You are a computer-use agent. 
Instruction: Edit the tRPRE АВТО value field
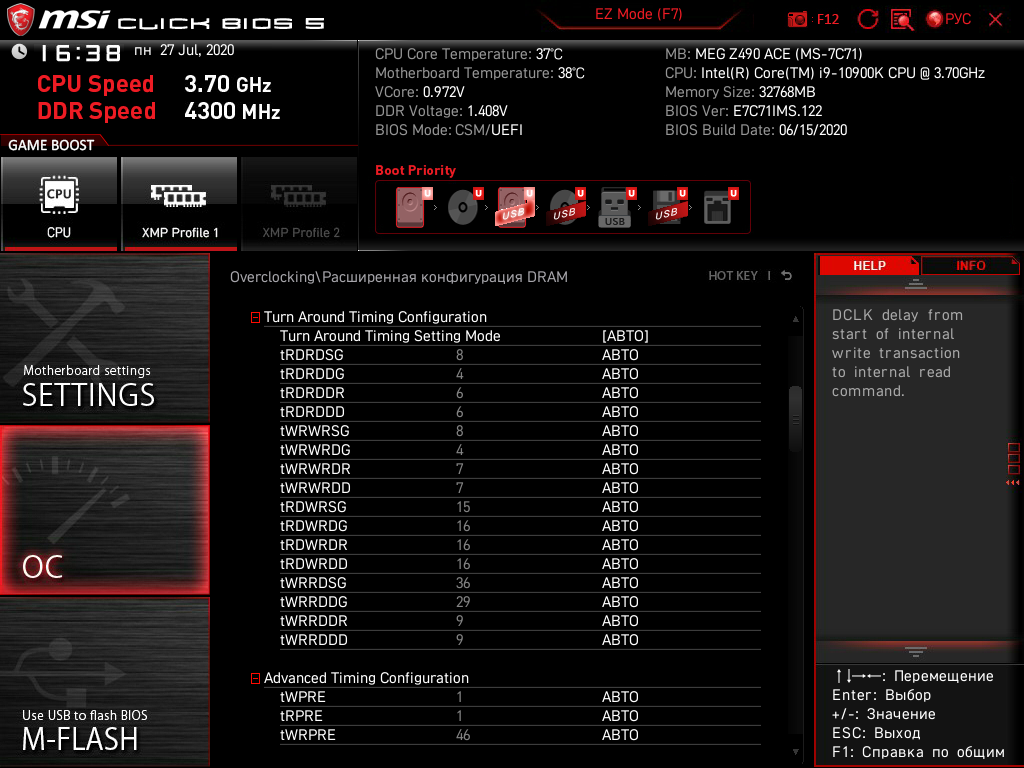coord(620,716)
